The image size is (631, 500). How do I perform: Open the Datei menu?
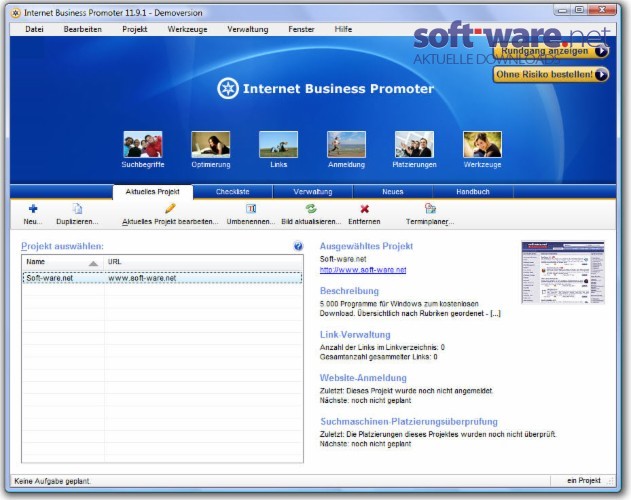click(34, 29)
